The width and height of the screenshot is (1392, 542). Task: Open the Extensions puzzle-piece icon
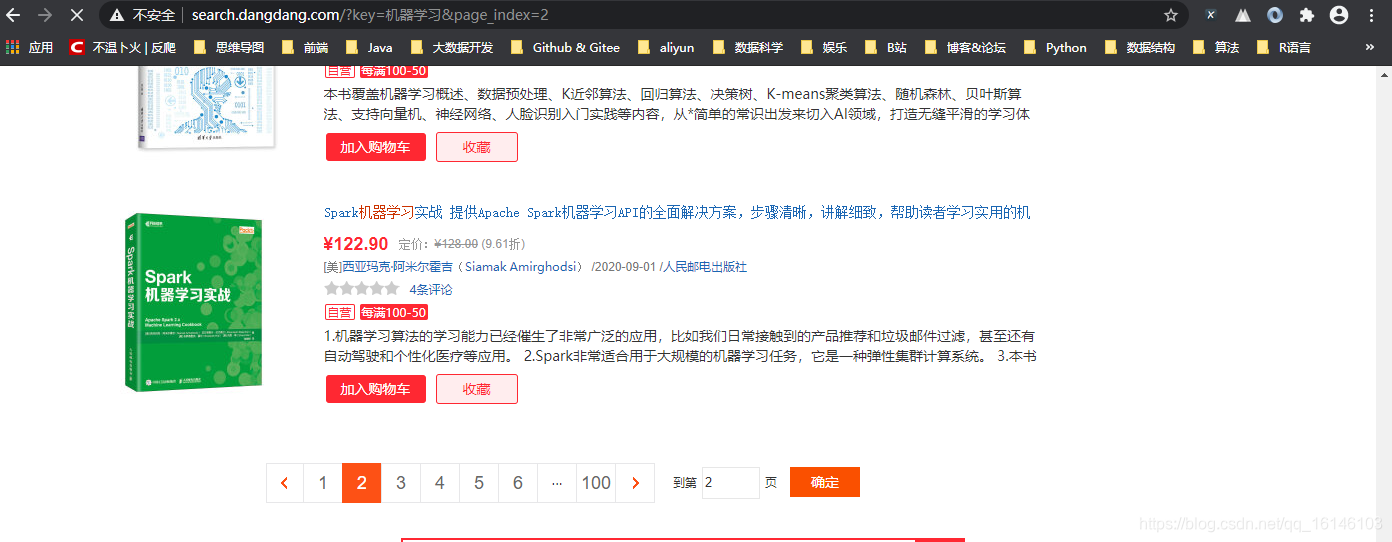pyautogui.click(x=1306, y=15)
